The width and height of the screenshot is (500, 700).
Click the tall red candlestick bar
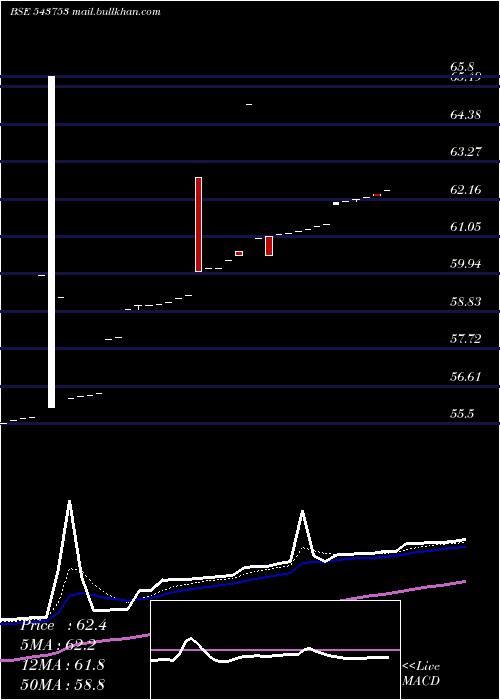pyautogui.click(x=199, y=224)
